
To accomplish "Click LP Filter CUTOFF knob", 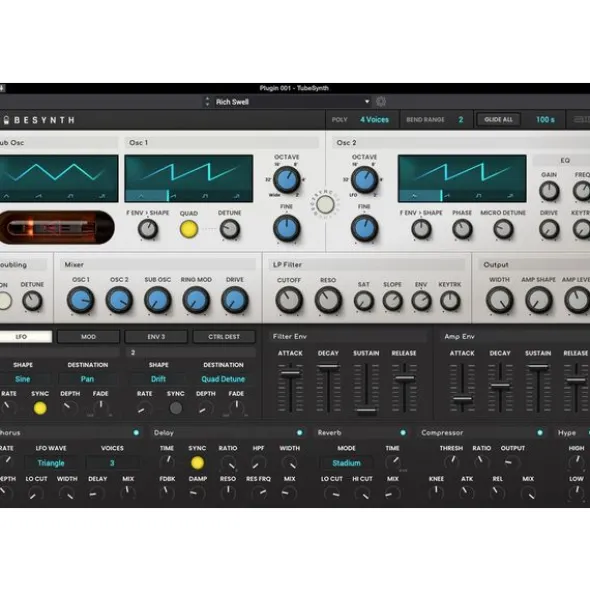I will 289,300.
